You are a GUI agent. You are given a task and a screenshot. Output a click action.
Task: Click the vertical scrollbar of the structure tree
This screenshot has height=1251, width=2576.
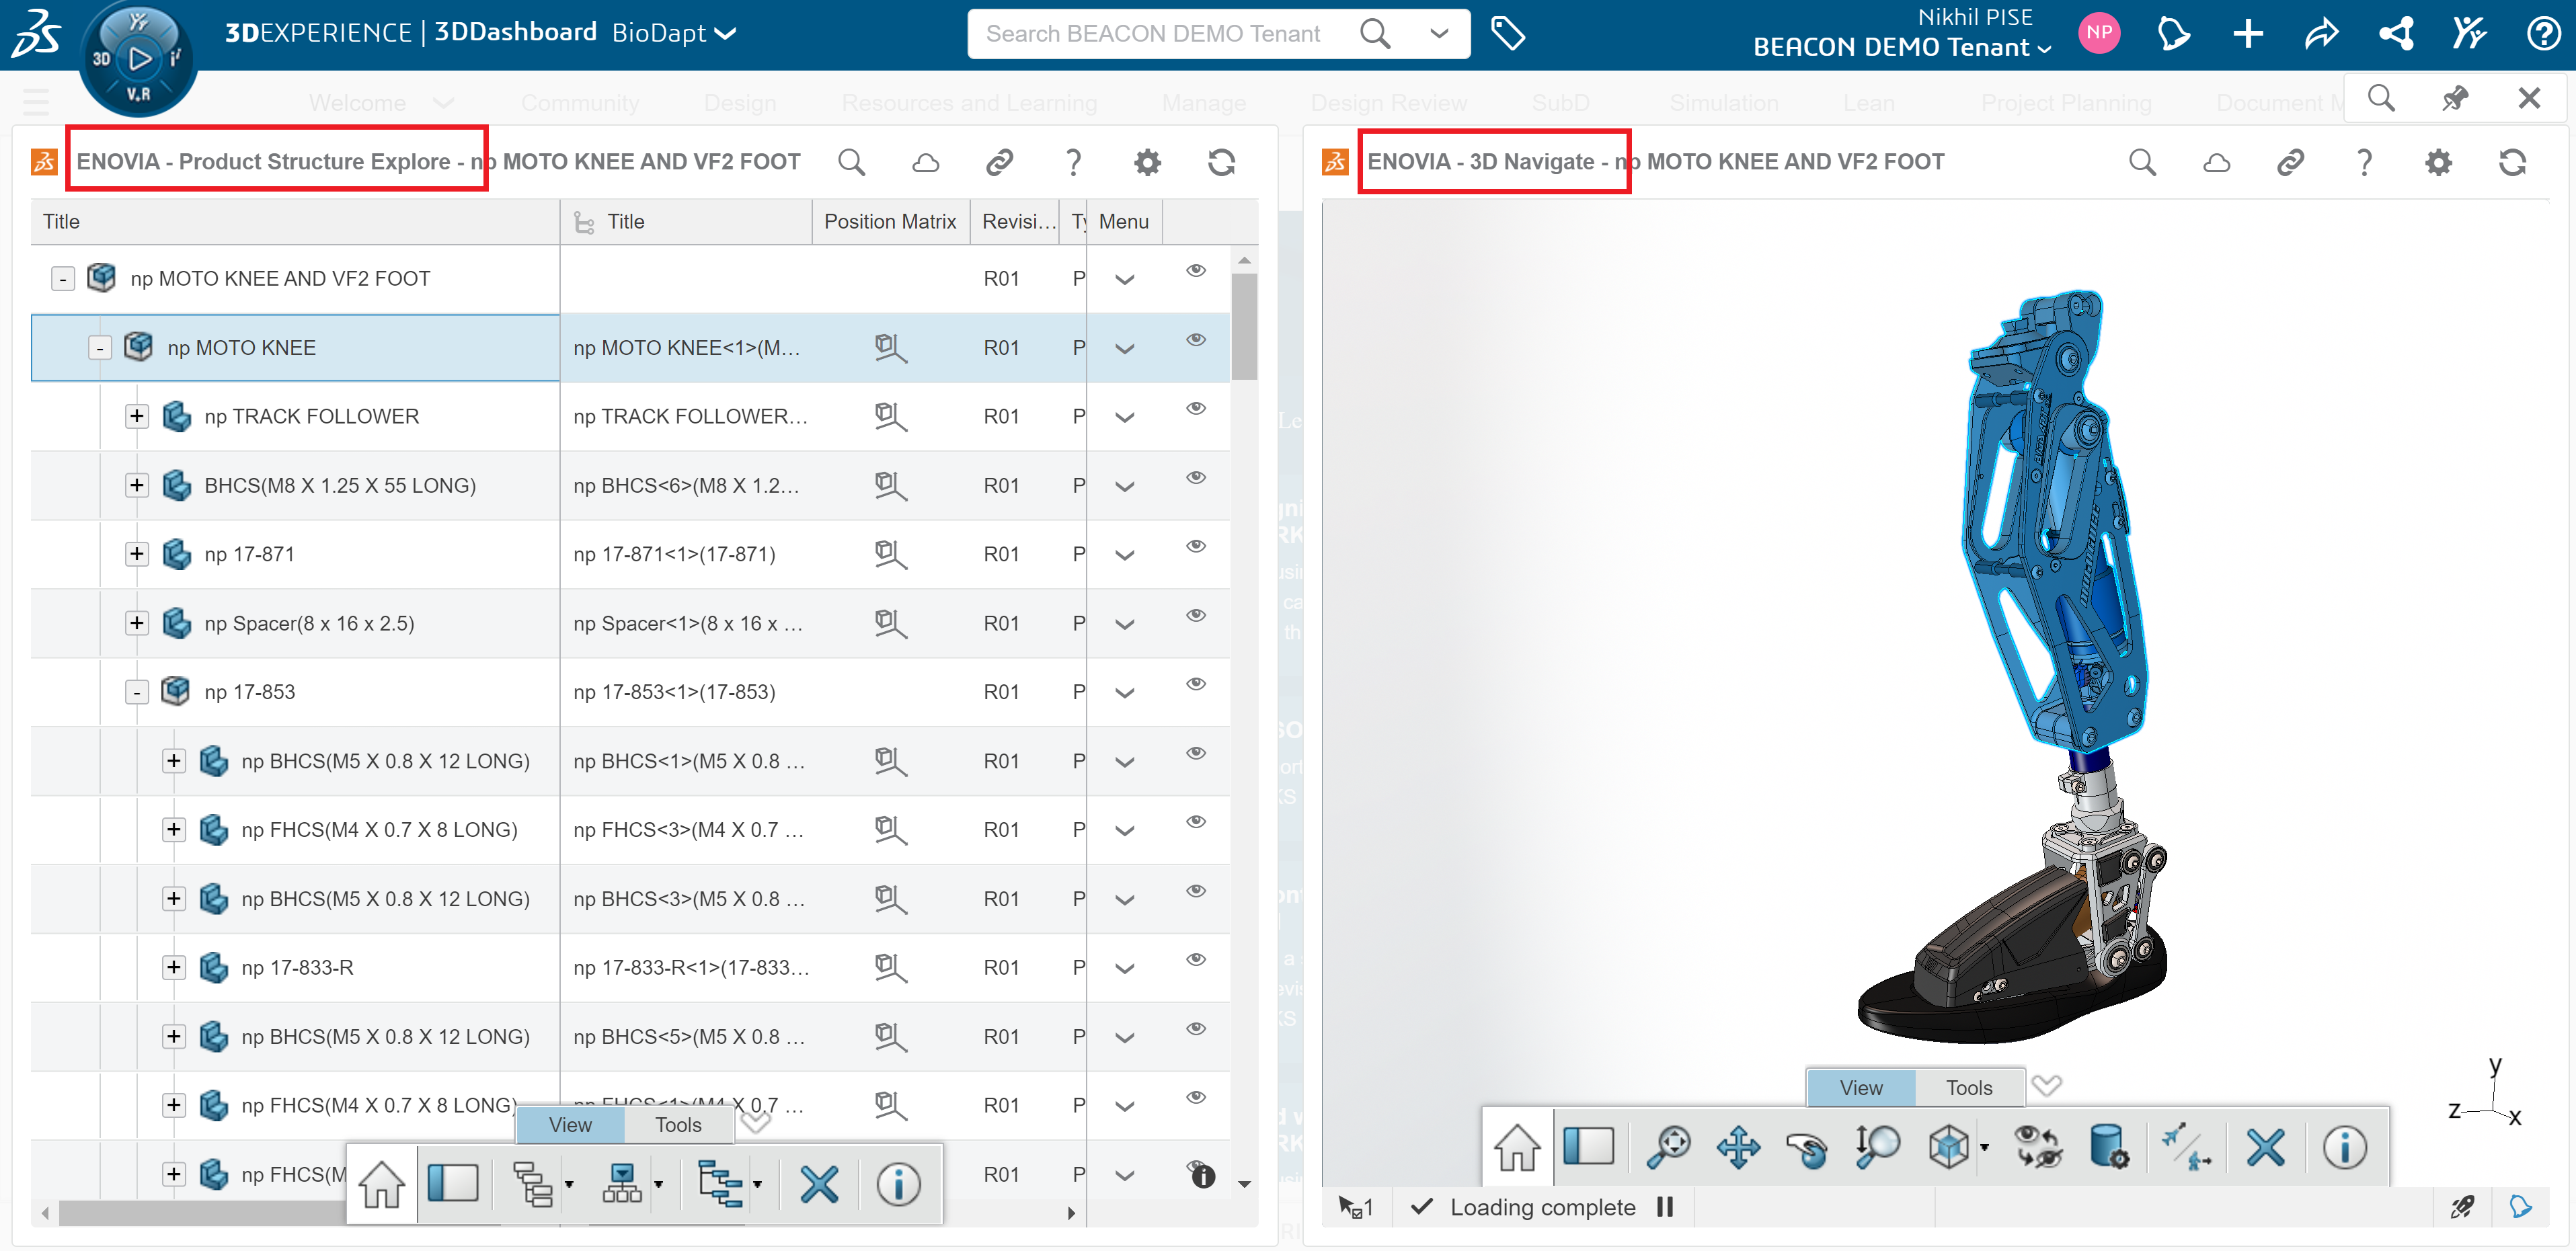click(1244, 328)
